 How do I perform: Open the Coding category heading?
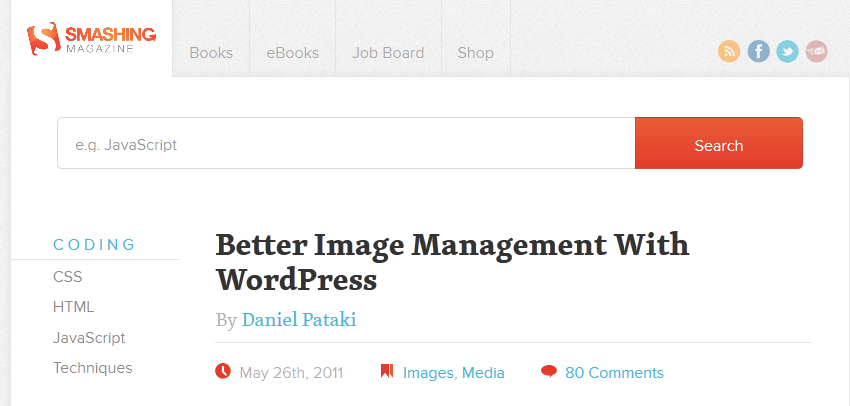pyautogui.click(x=94, y=244)
